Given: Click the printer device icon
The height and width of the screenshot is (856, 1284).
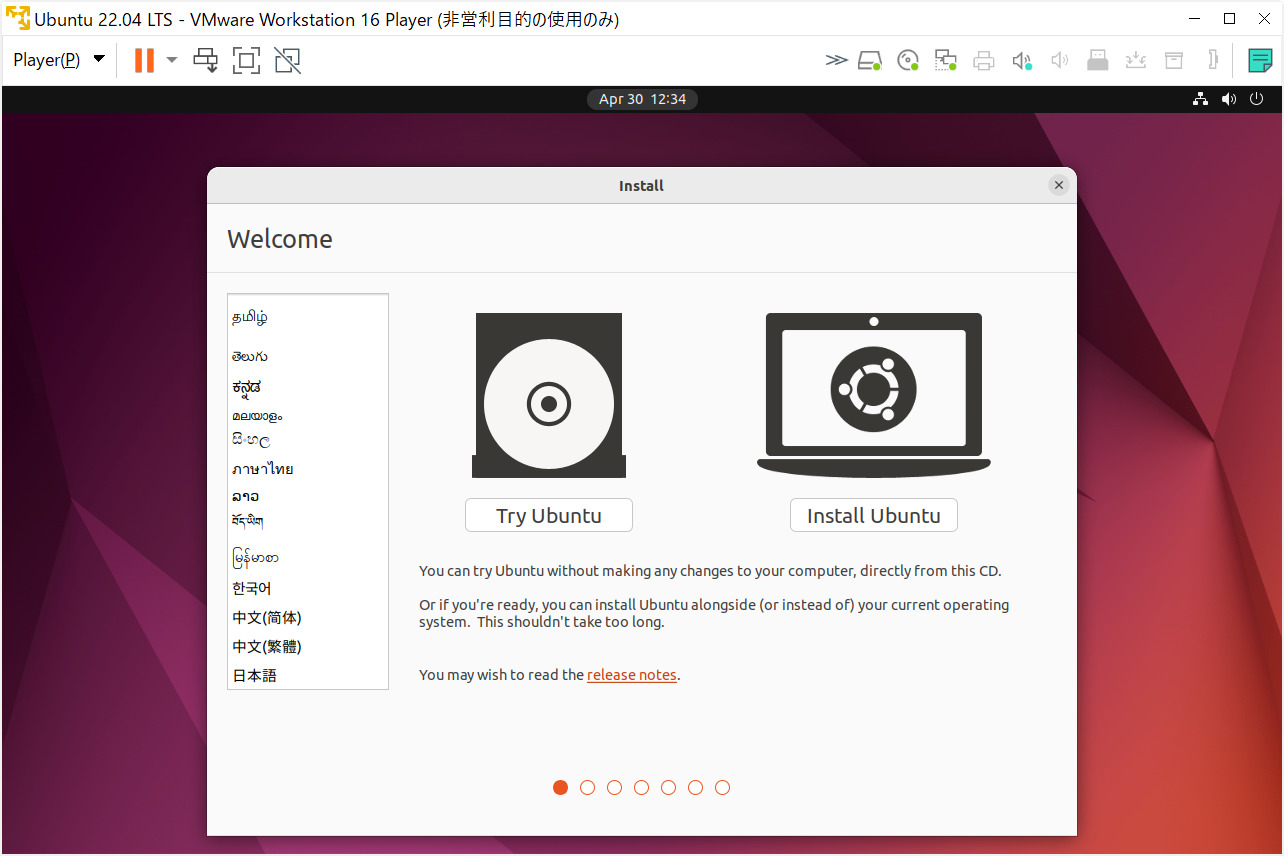Looking at the screenshot, I should click(984, 60).
